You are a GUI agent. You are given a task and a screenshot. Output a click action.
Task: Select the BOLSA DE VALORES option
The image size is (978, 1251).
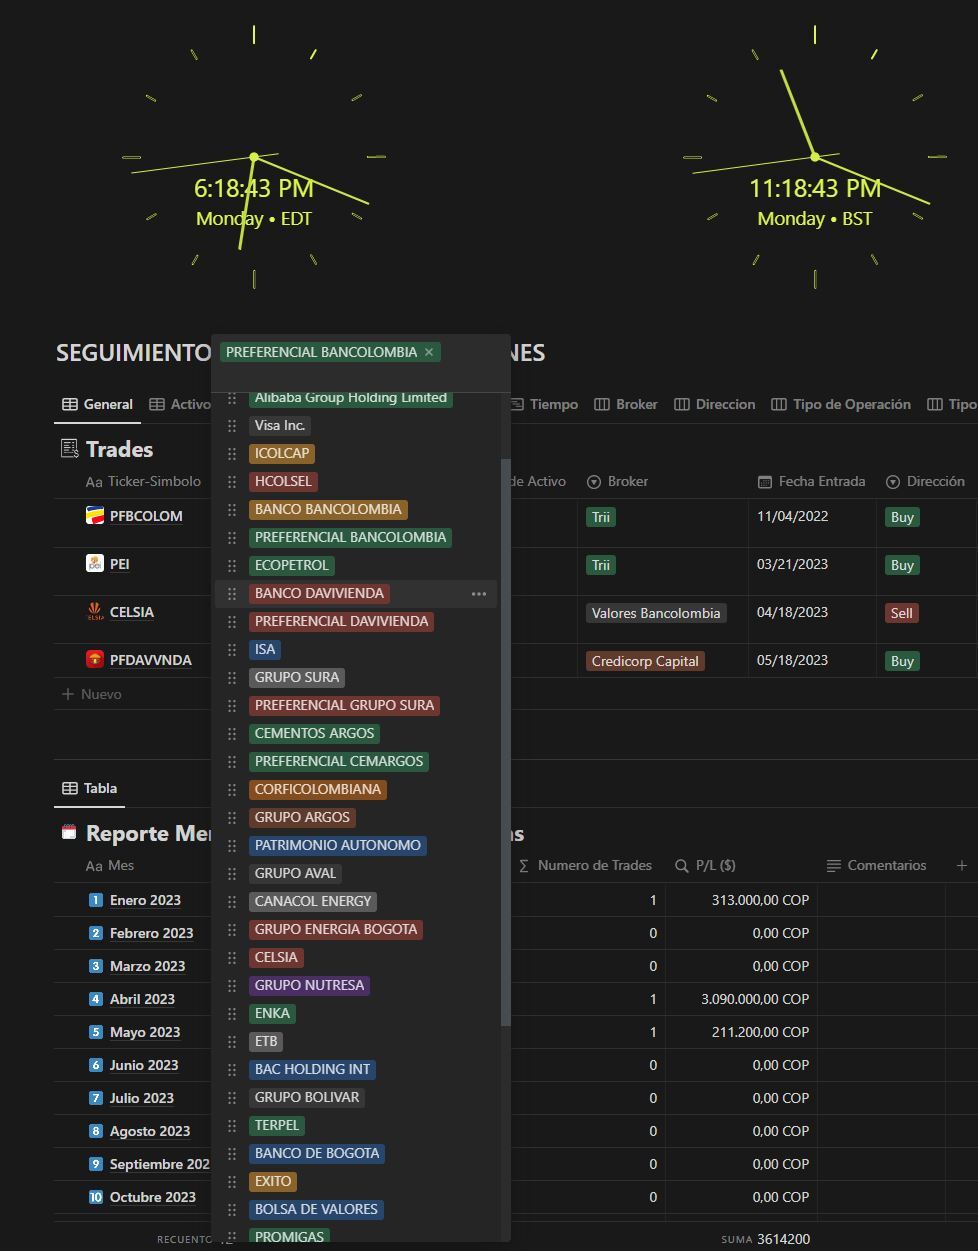[x=316, y=1209]
